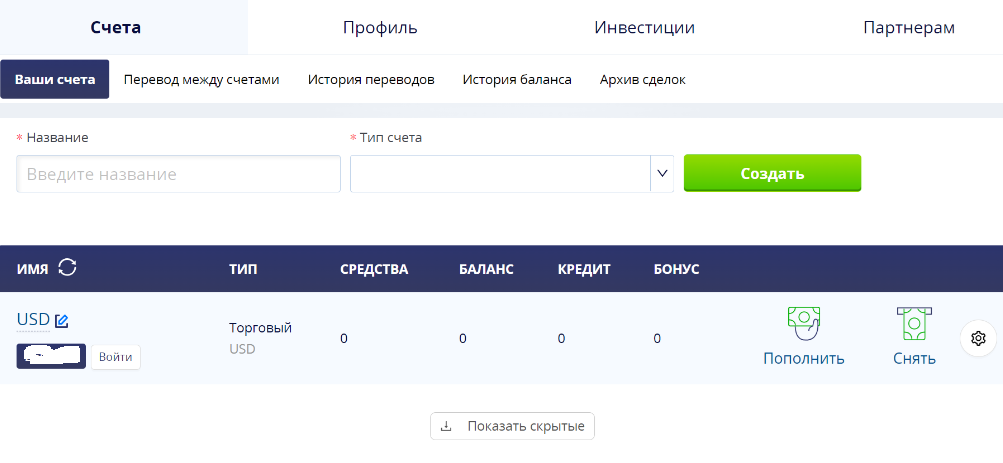Open the Тип счета combo box field
This screenshot has height=463, width=1003.
512,173
